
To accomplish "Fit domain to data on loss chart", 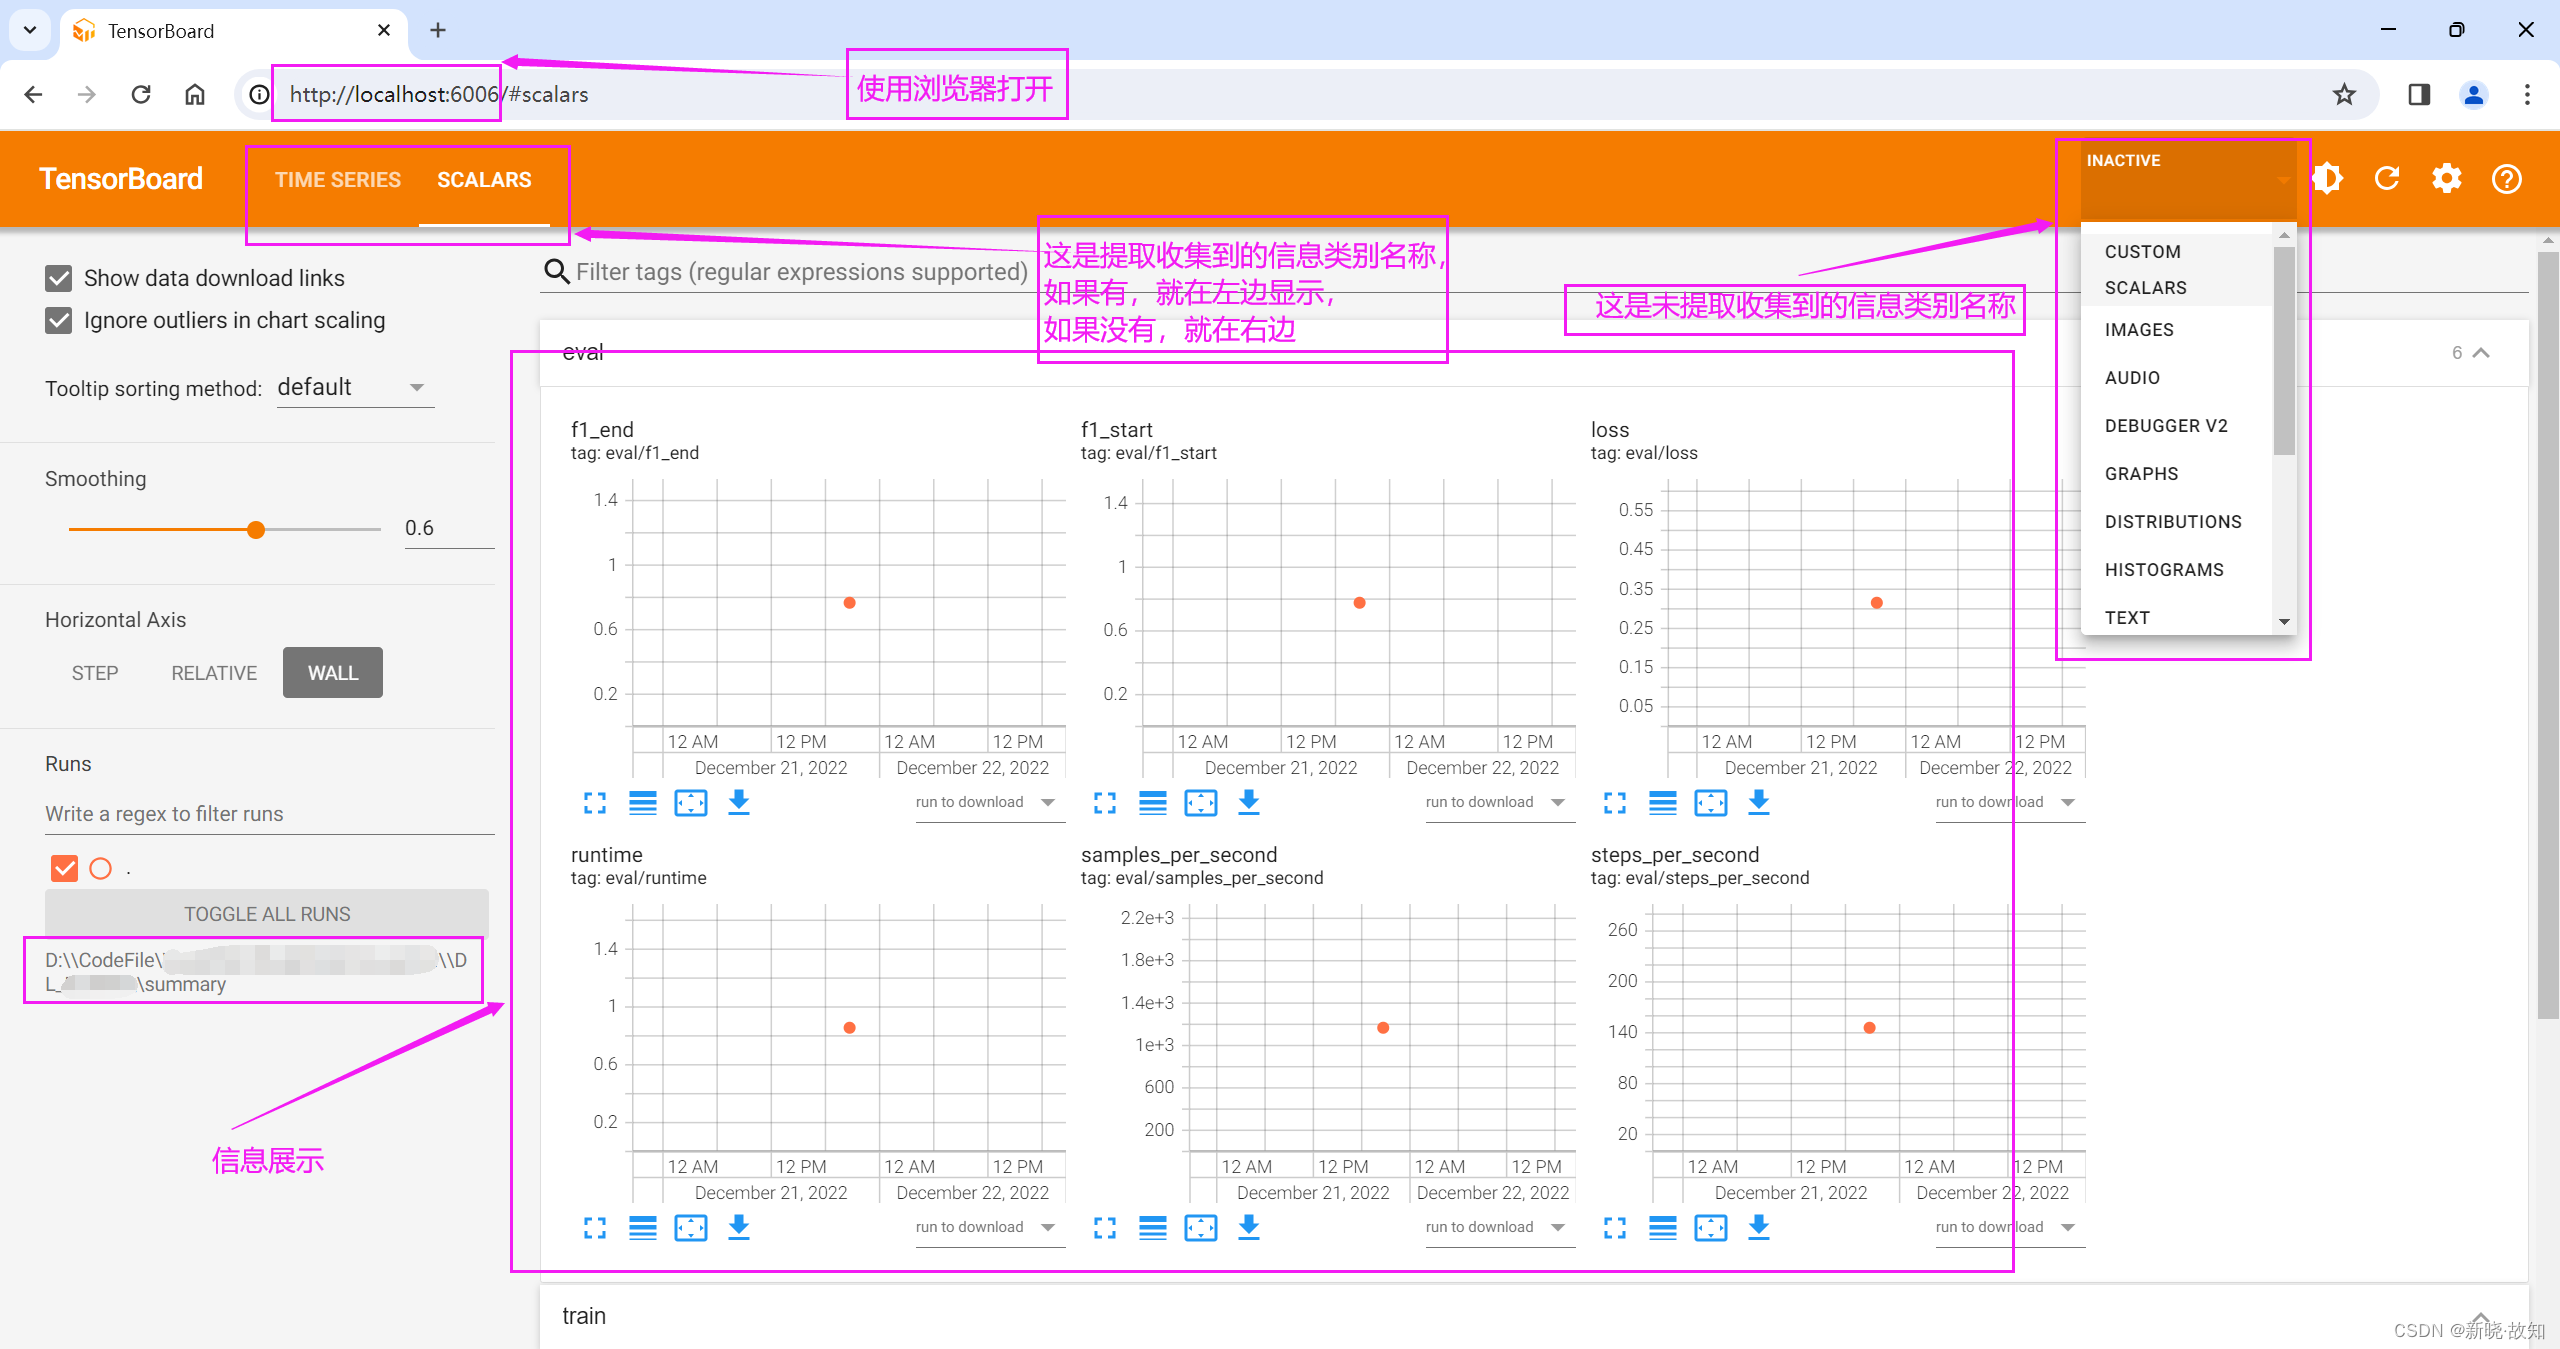I will point(1711,802).
